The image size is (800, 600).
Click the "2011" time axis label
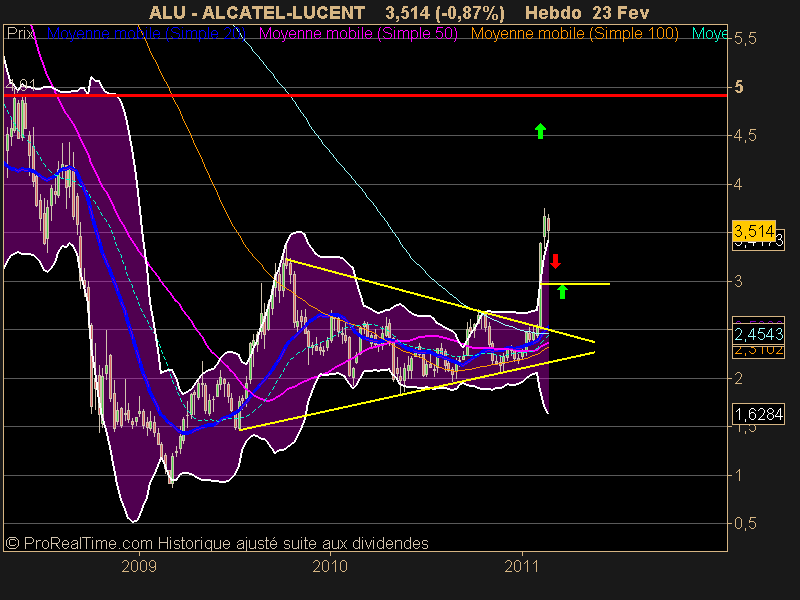pyautogui.click(x=522, y=566)
